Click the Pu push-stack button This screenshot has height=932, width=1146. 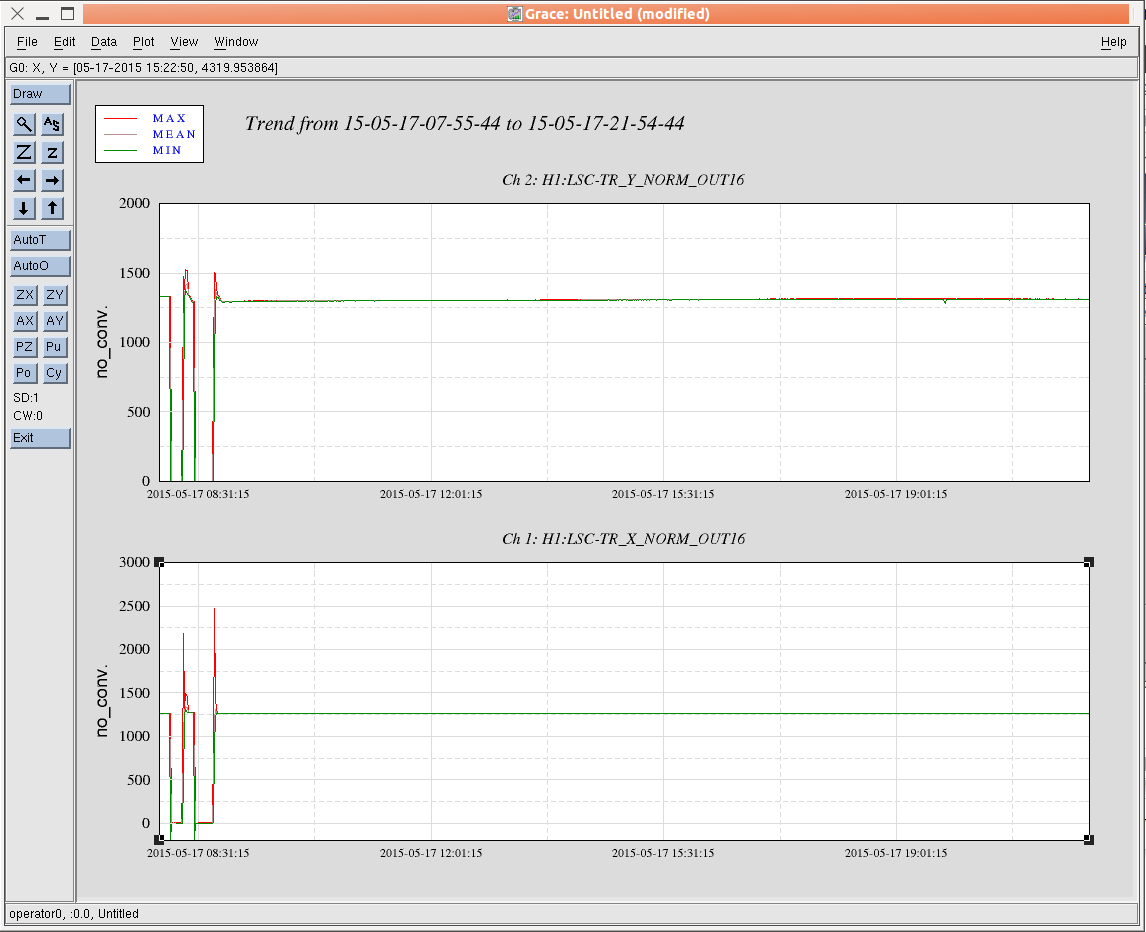(55, 347)
